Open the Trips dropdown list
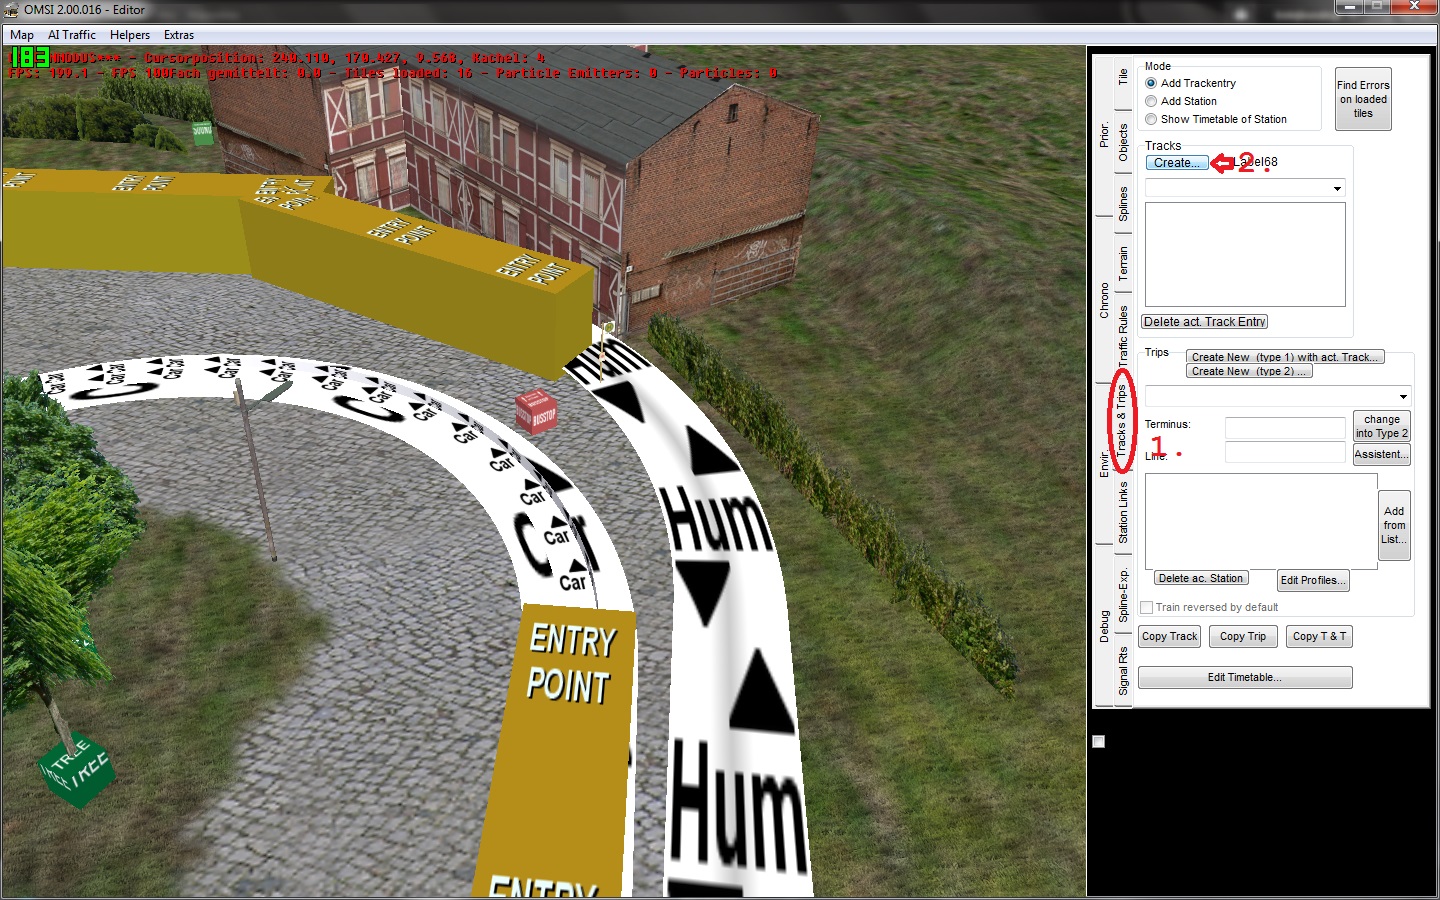 pos(1402,397)
